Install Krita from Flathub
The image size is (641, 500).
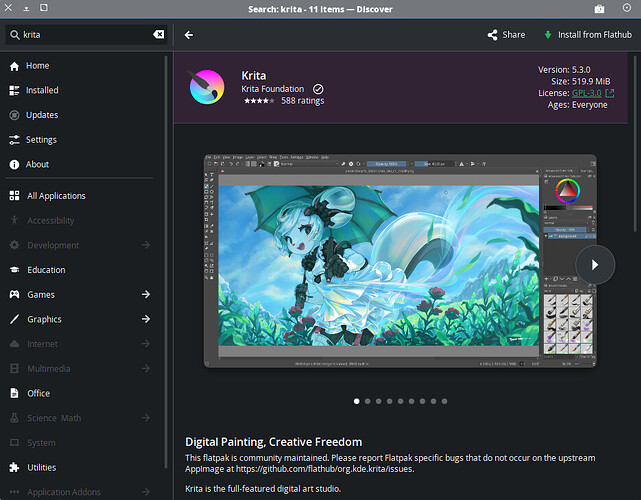tap(588, 35)
